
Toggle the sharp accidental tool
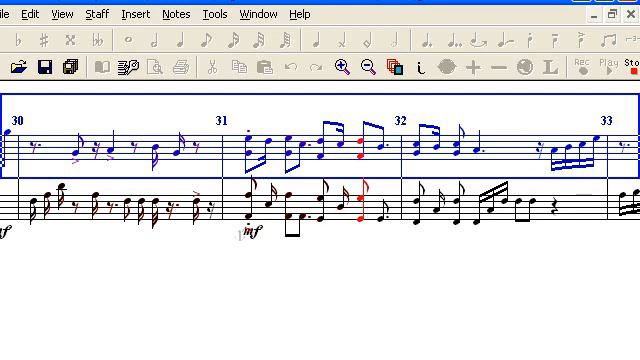(x=44, y=40)
